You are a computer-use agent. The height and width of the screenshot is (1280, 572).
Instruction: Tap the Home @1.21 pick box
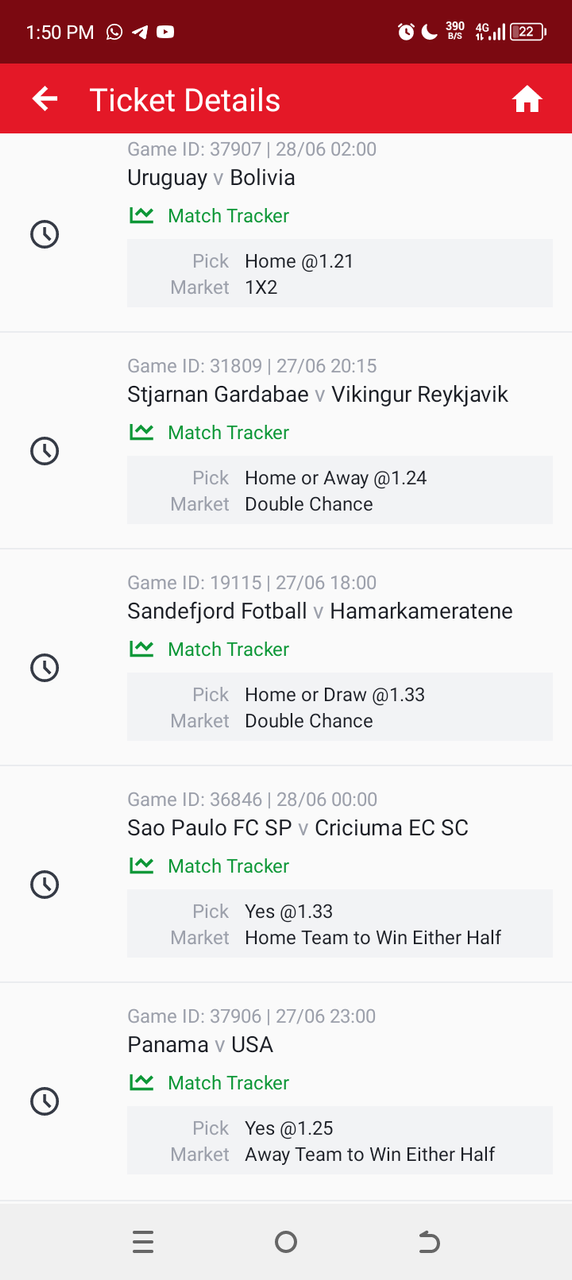tap(340, 273)
